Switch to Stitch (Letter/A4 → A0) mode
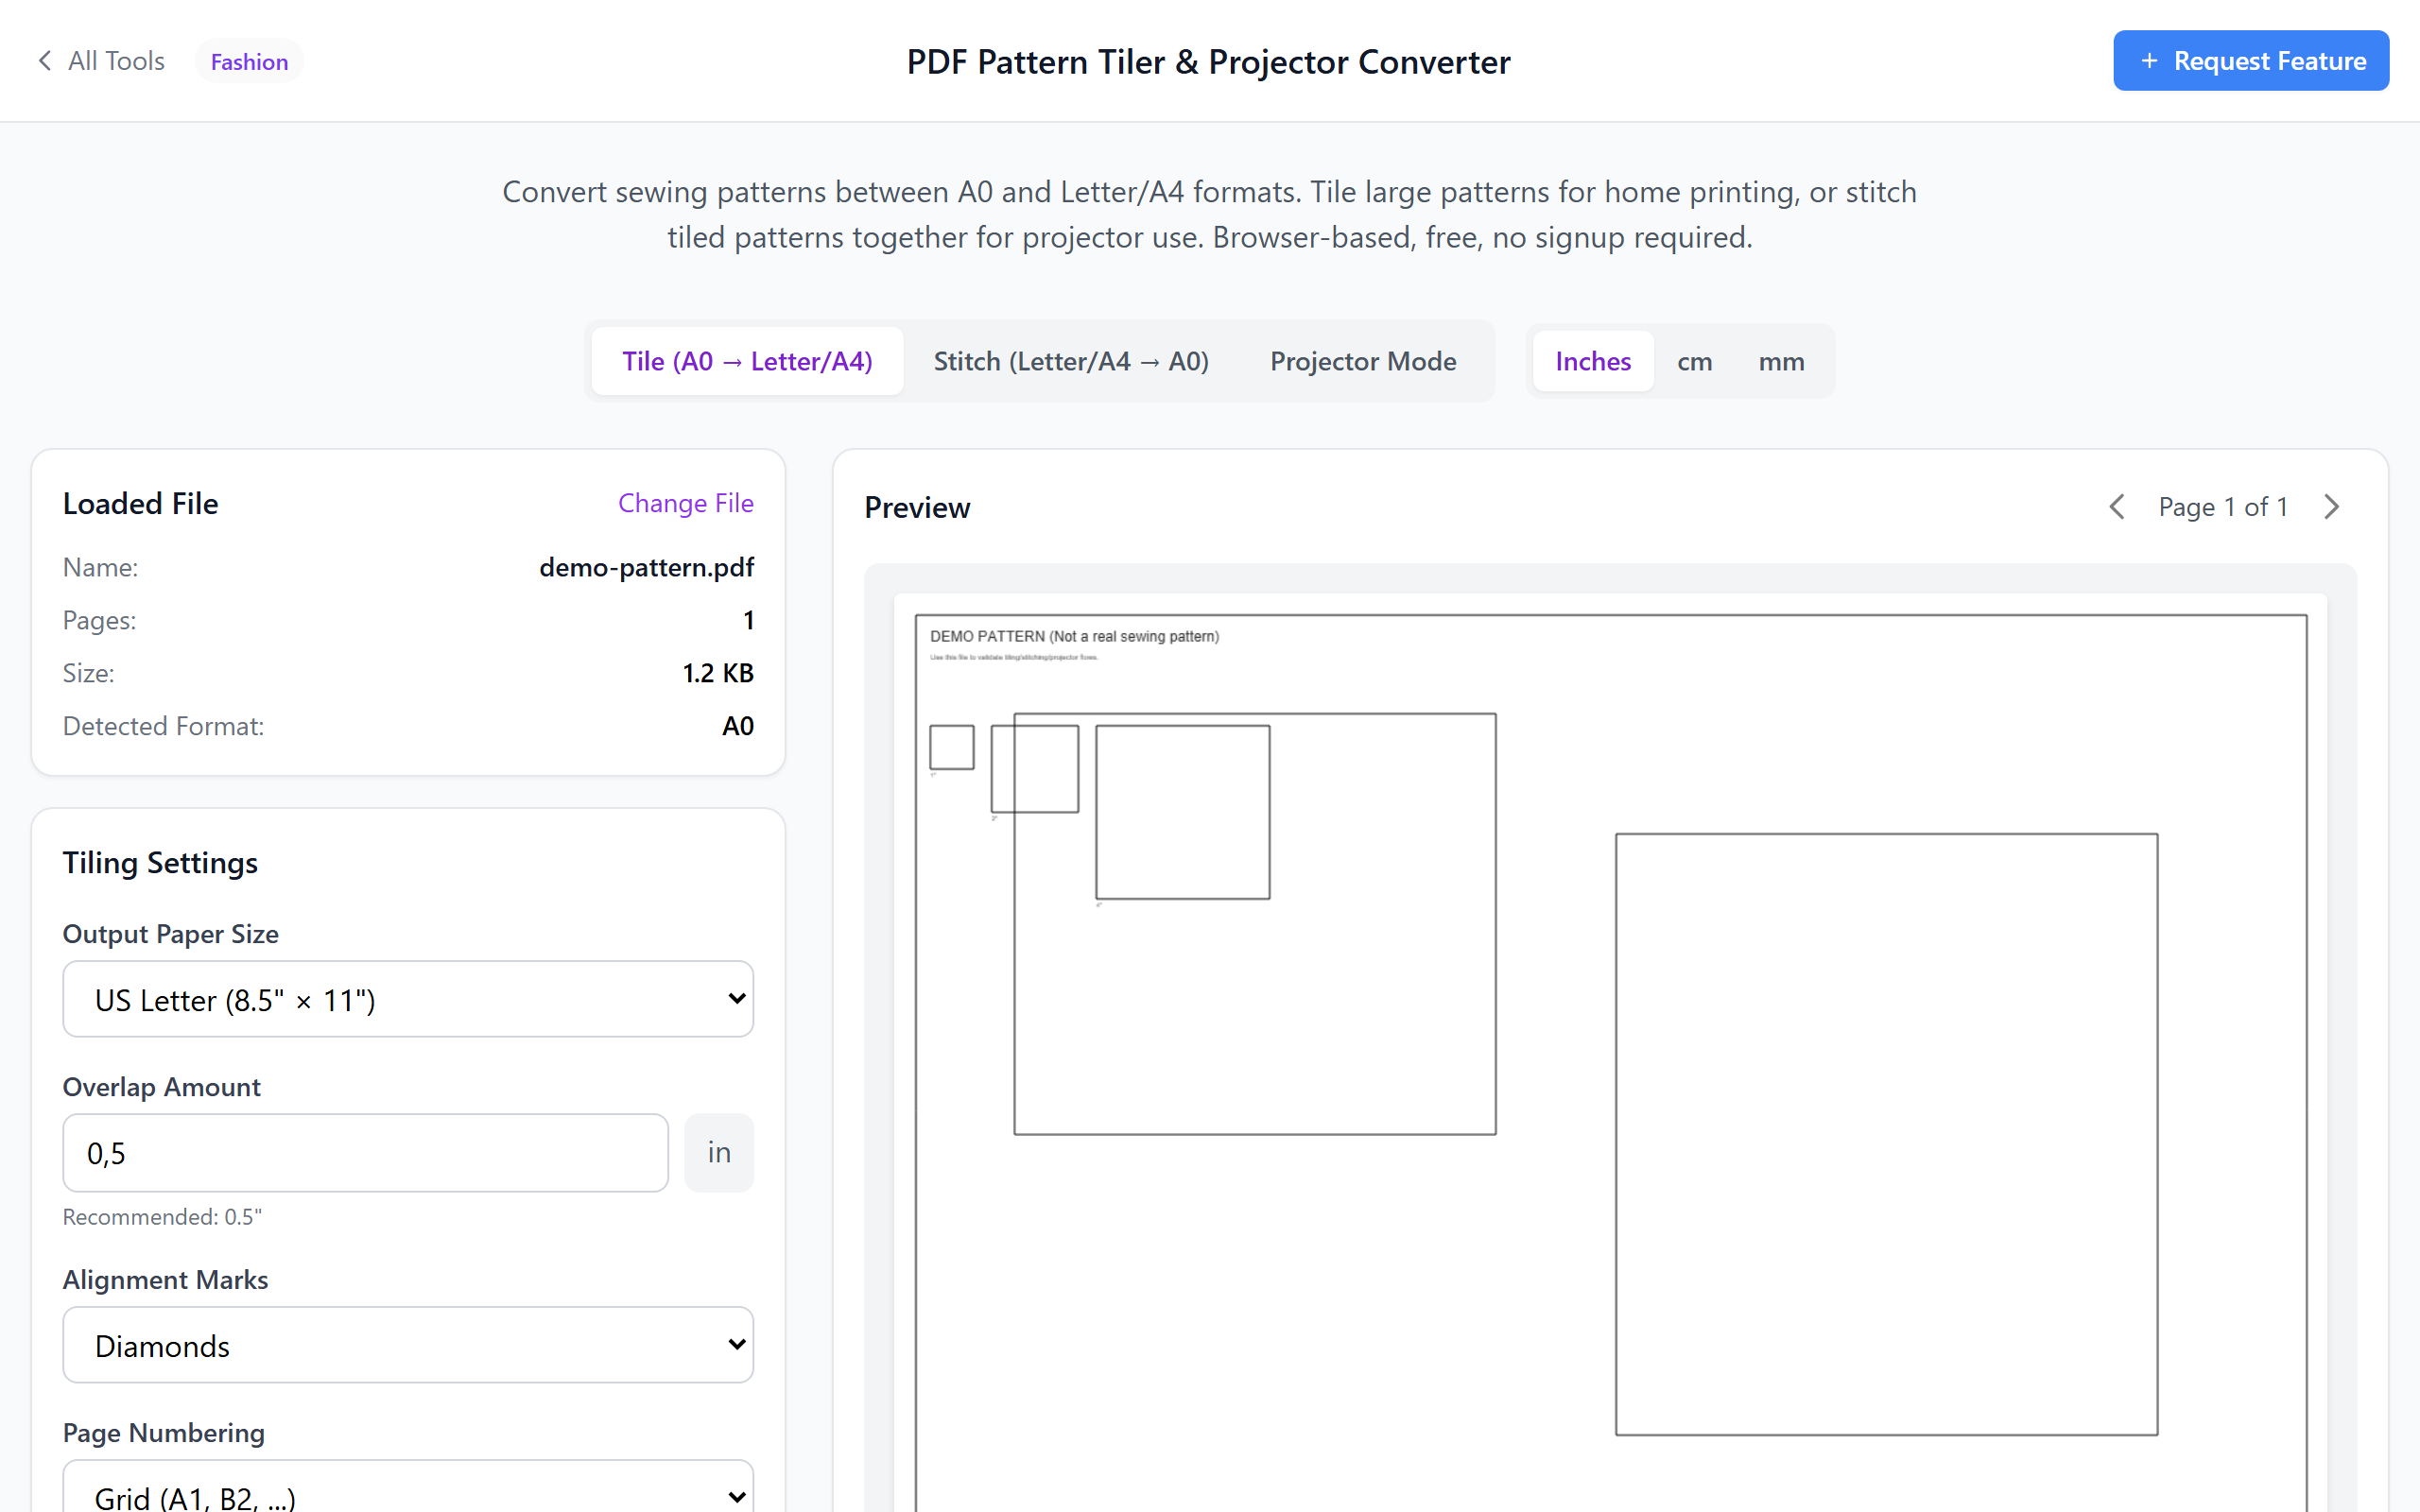Image resolution: width=2420 pixels, height=1512 pixels. tap(1070, 361)
